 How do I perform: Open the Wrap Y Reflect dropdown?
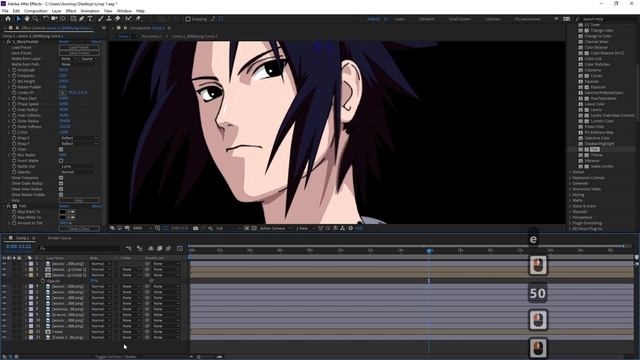point(79,144)
